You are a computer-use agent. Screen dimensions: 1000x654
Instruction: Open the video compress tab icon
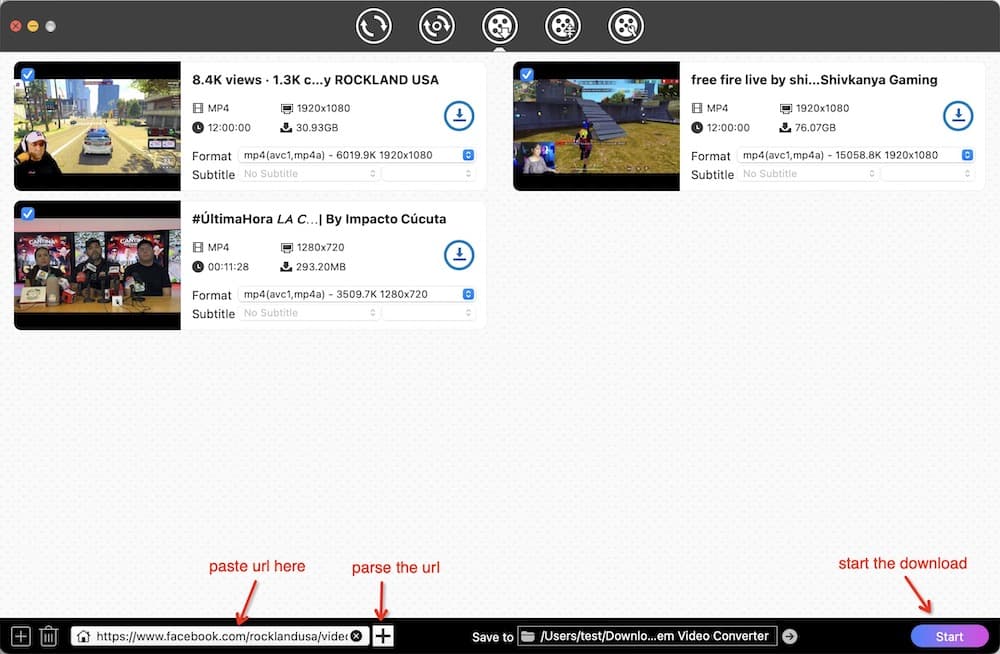563,26
